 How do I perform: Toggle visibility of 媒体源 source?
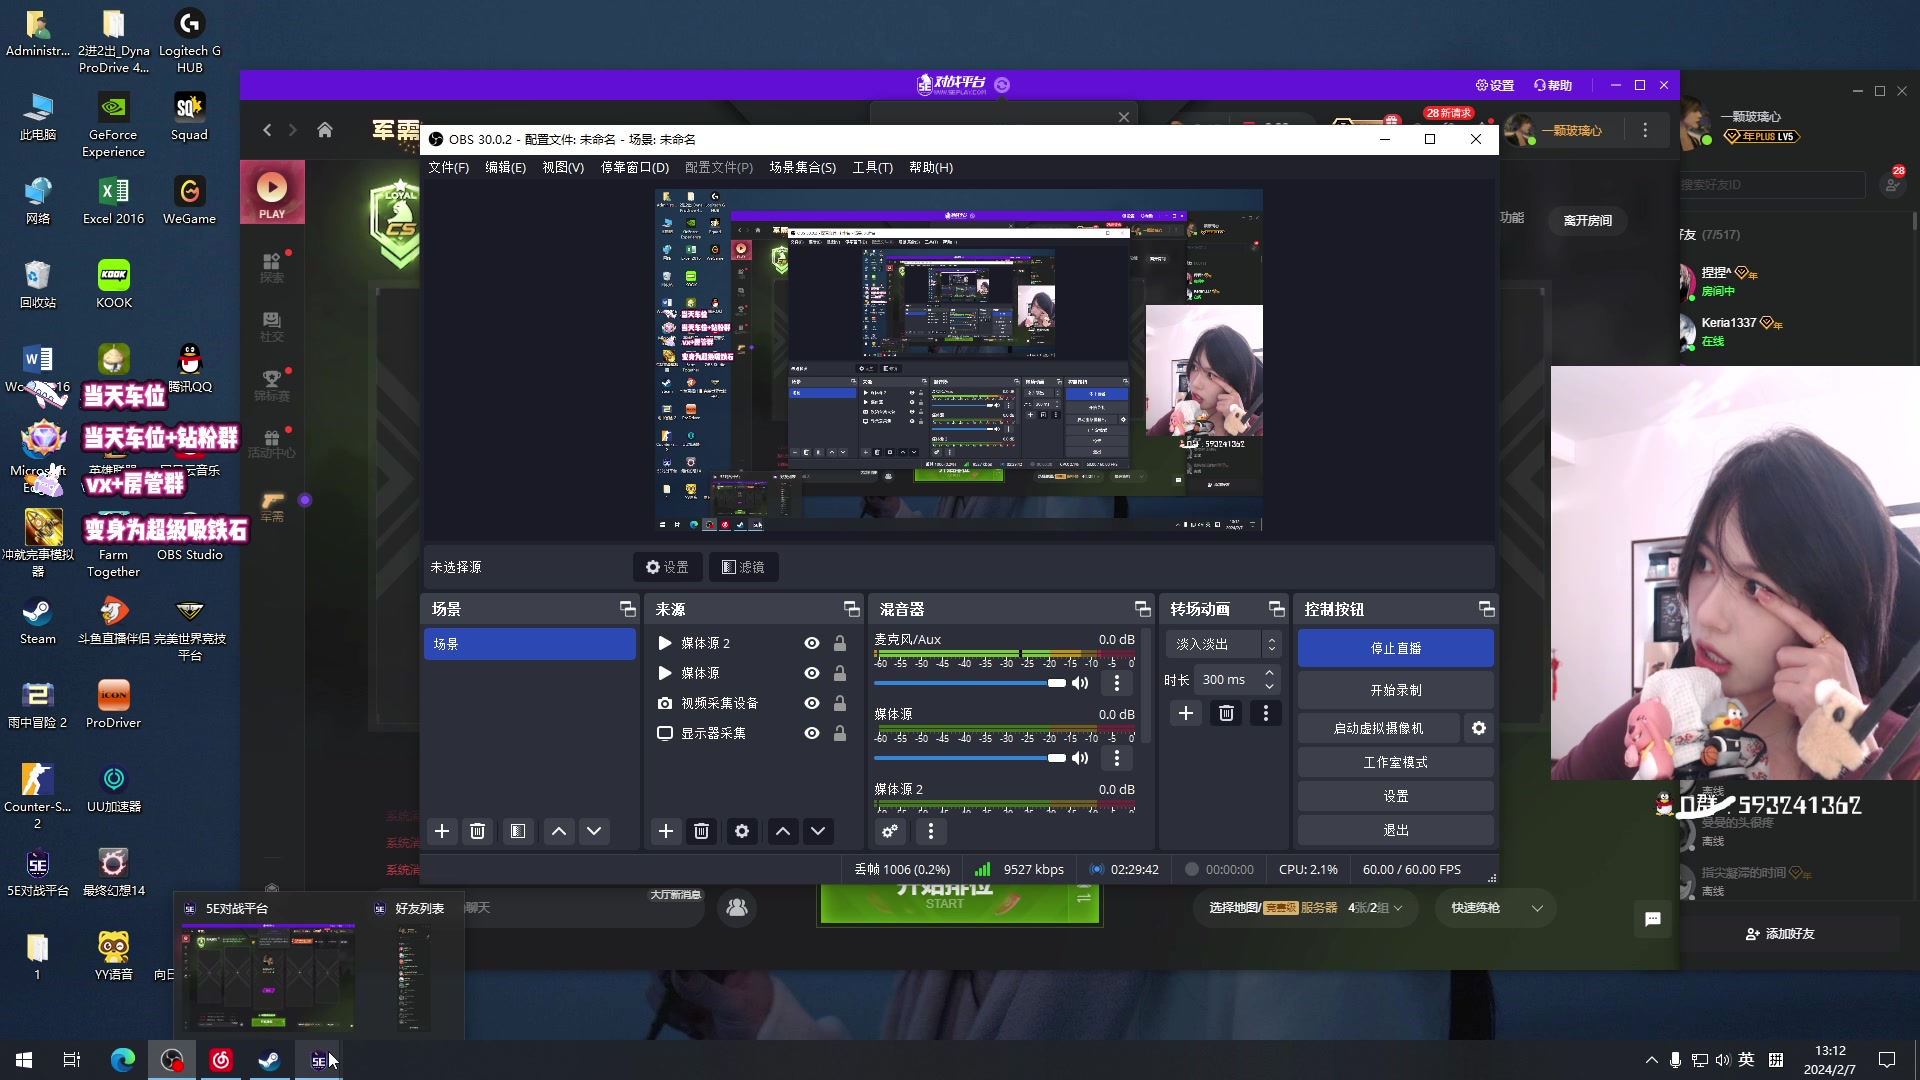click(x=812, y=673)
